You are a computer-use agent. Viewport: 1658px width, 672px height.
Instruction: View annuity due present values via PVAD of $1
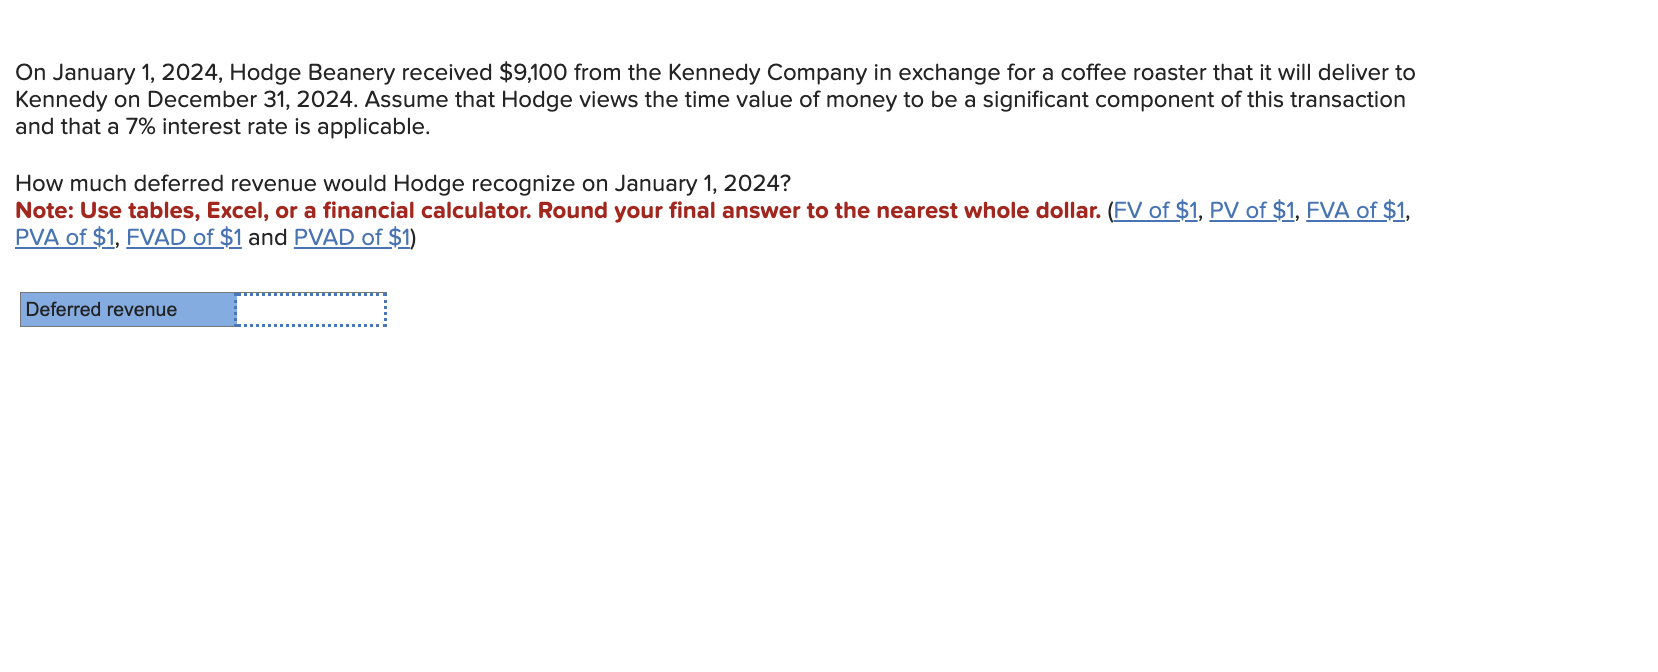click(x=350, y=237)
